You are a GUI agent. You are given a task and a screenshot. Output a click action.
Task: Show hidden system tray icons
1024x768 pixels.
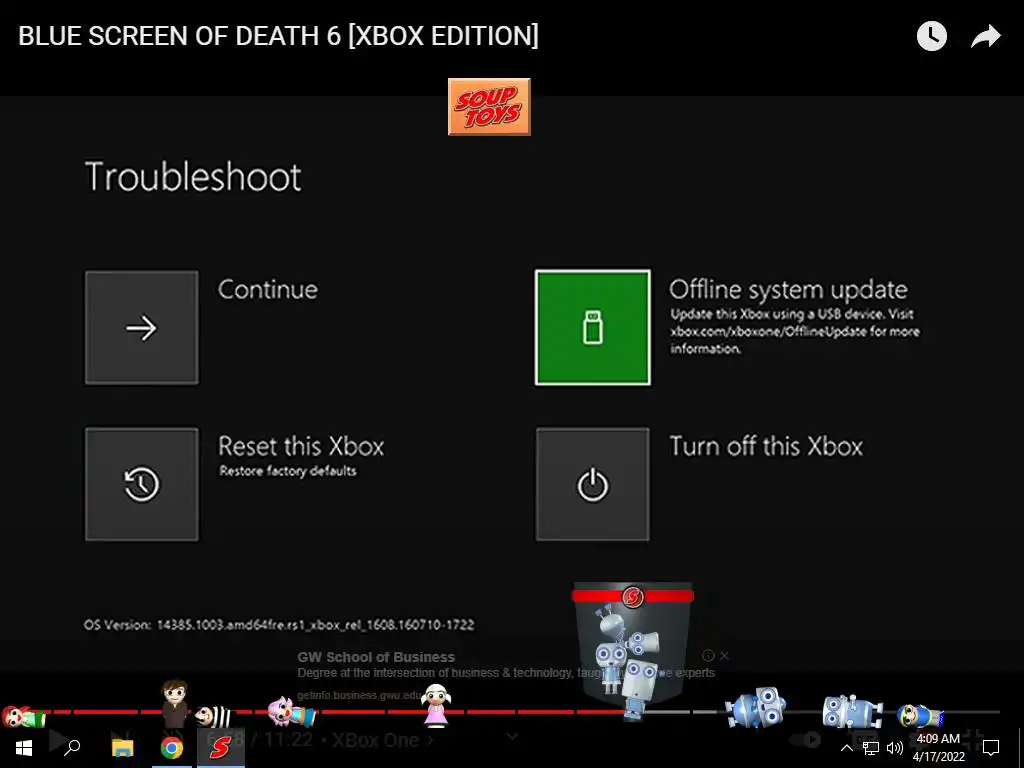point(846,748)
